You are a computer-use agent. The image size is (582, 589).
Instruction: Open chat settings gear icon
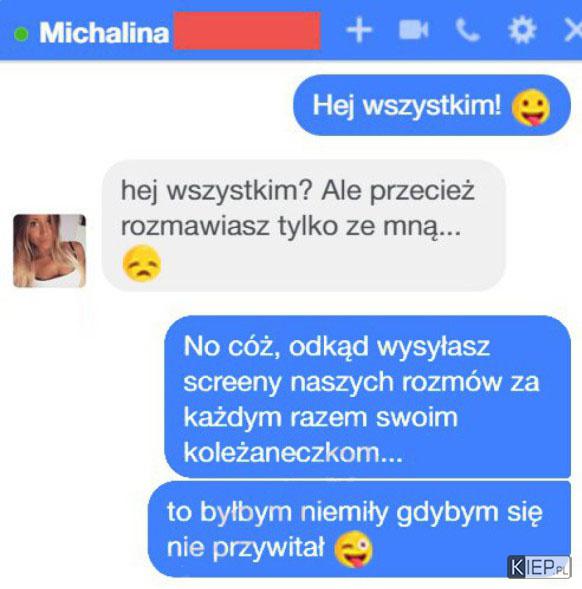click(x=522, y=30)
